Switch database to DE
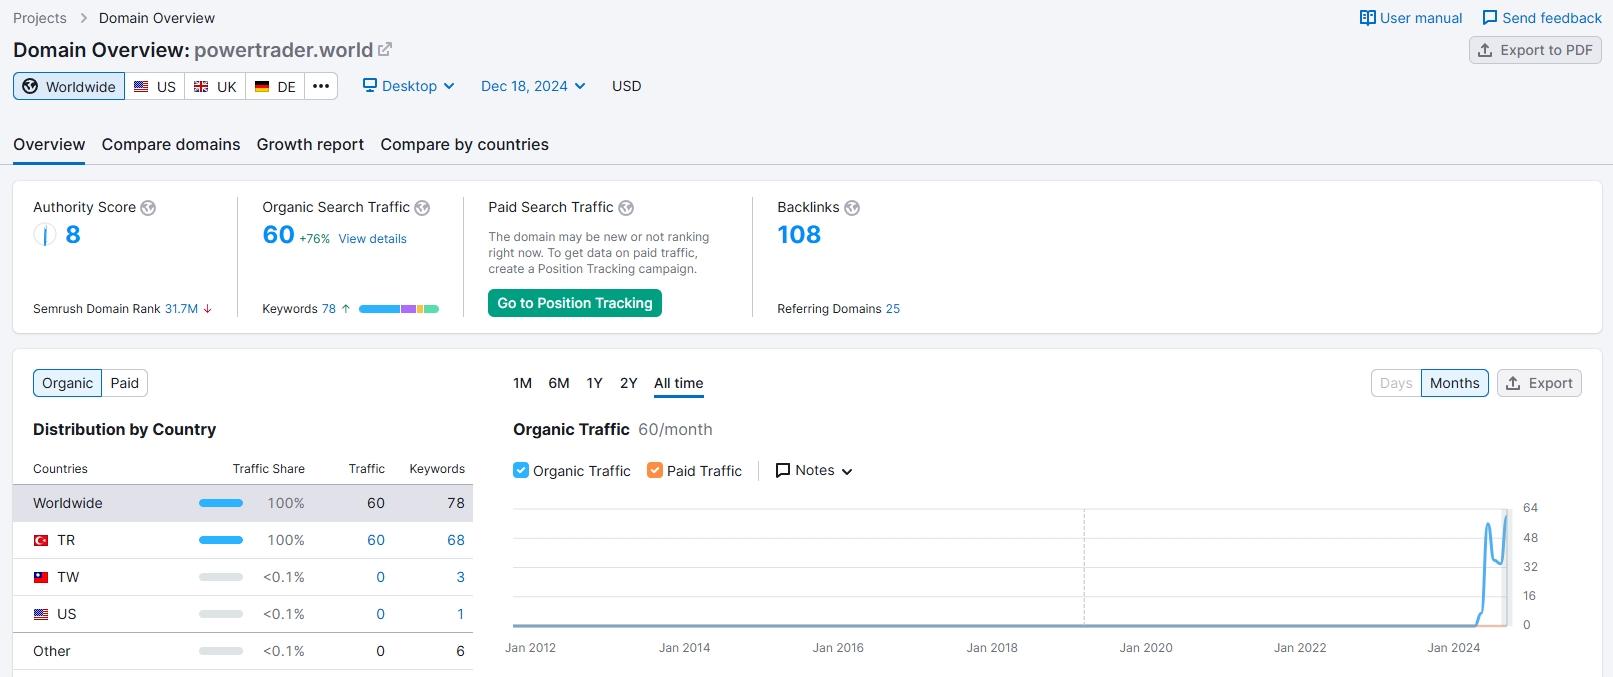 click(x=275, y=86)
